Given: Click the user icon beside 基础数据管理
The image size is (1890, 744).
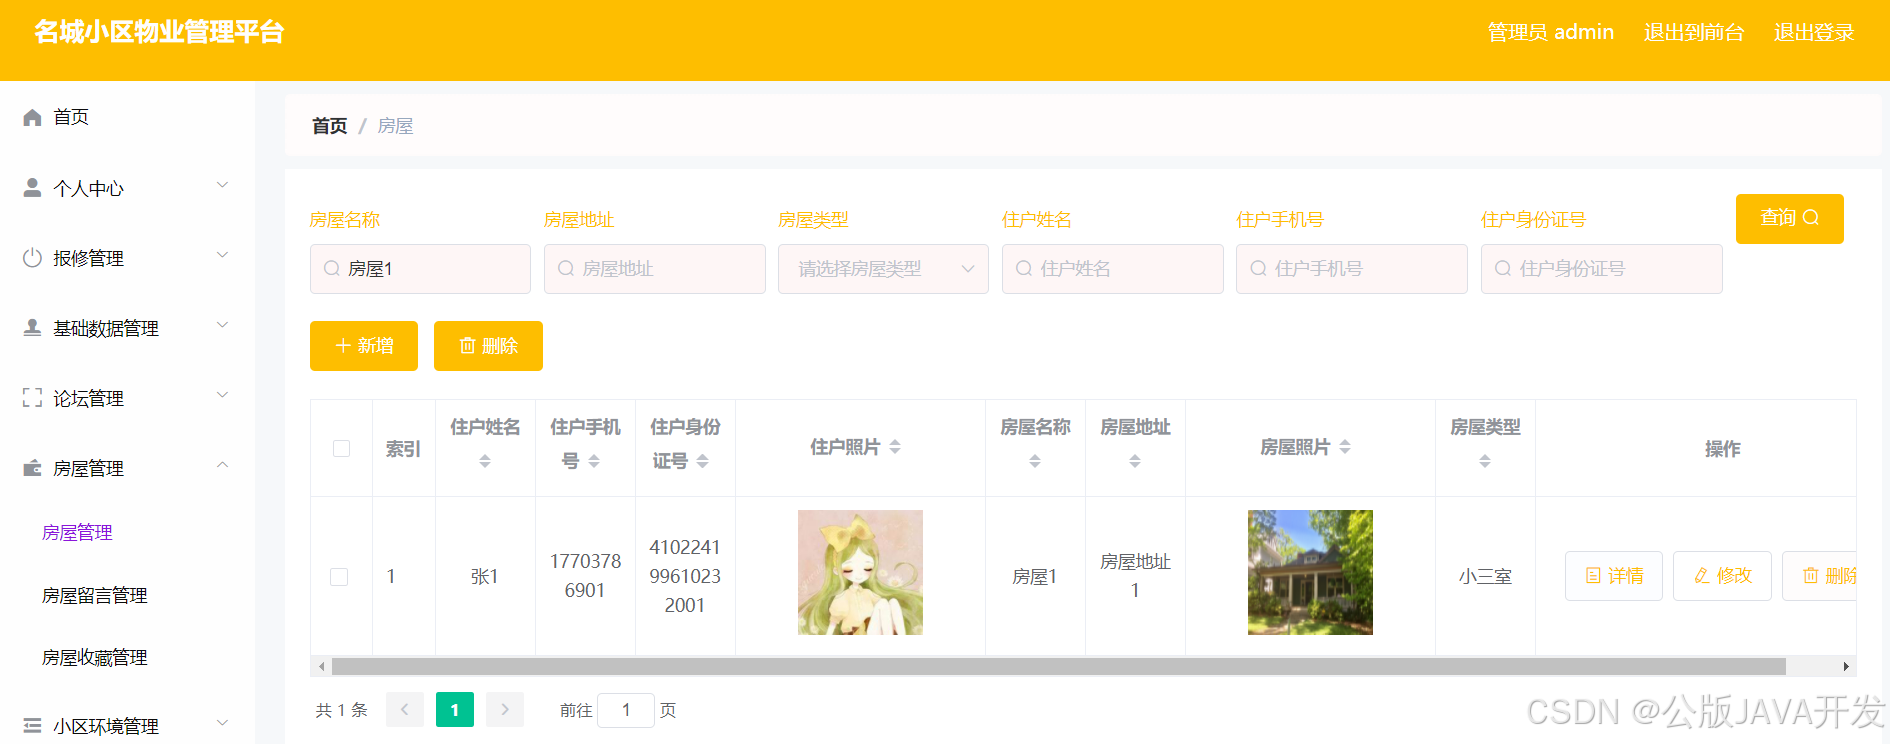Looking at the screenshot, I should click(x=32, y=327).
